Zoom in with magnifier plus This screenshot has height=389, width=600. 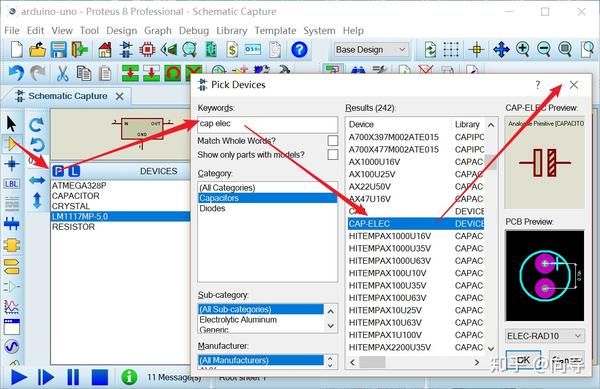pos(522,50)
